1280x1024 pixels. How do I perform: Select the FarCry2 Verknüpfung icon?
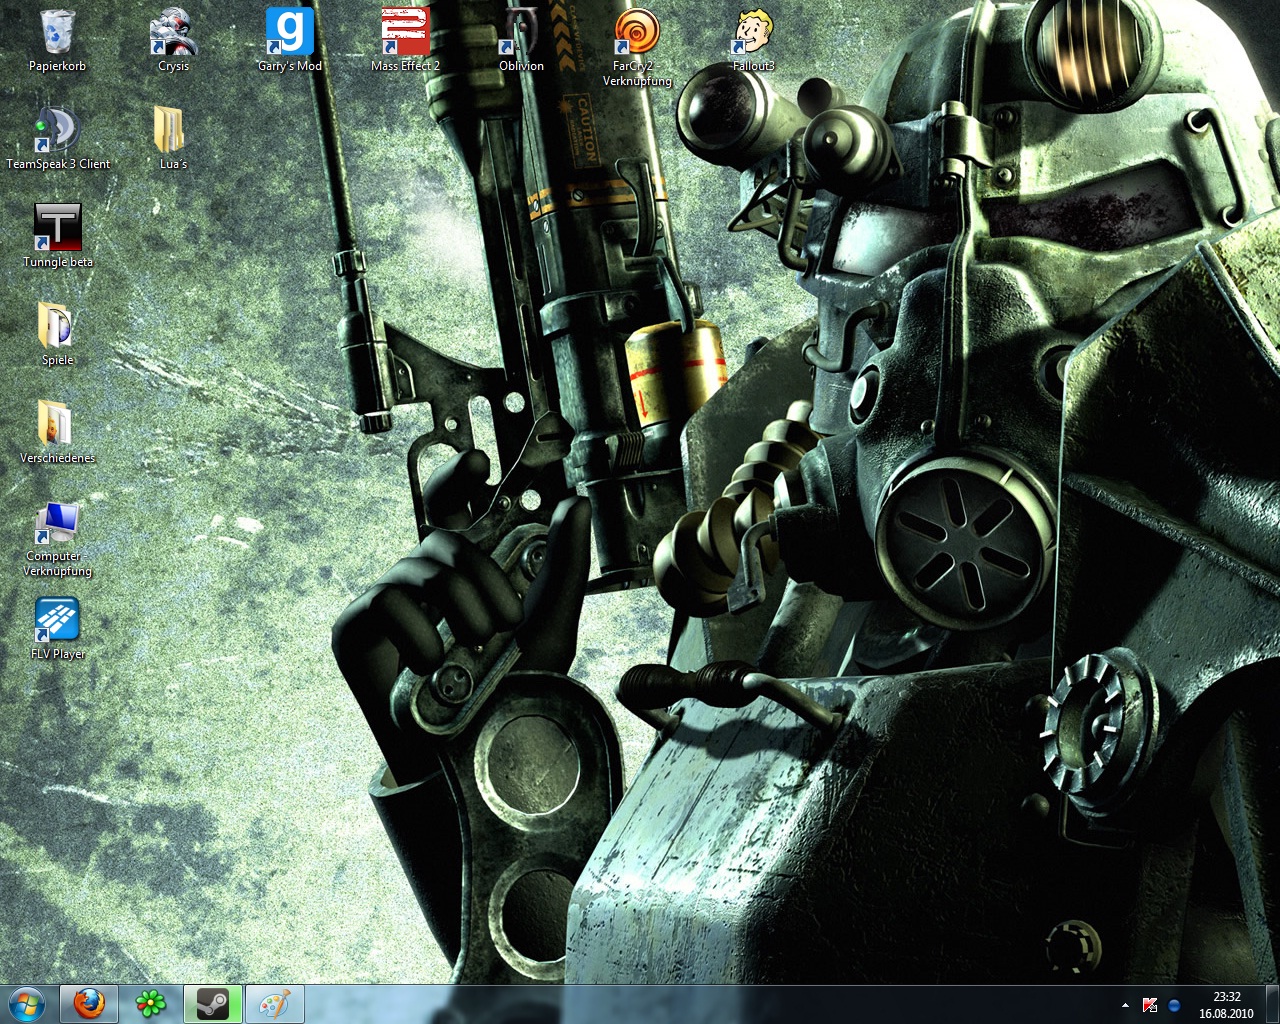coord(637,47)
